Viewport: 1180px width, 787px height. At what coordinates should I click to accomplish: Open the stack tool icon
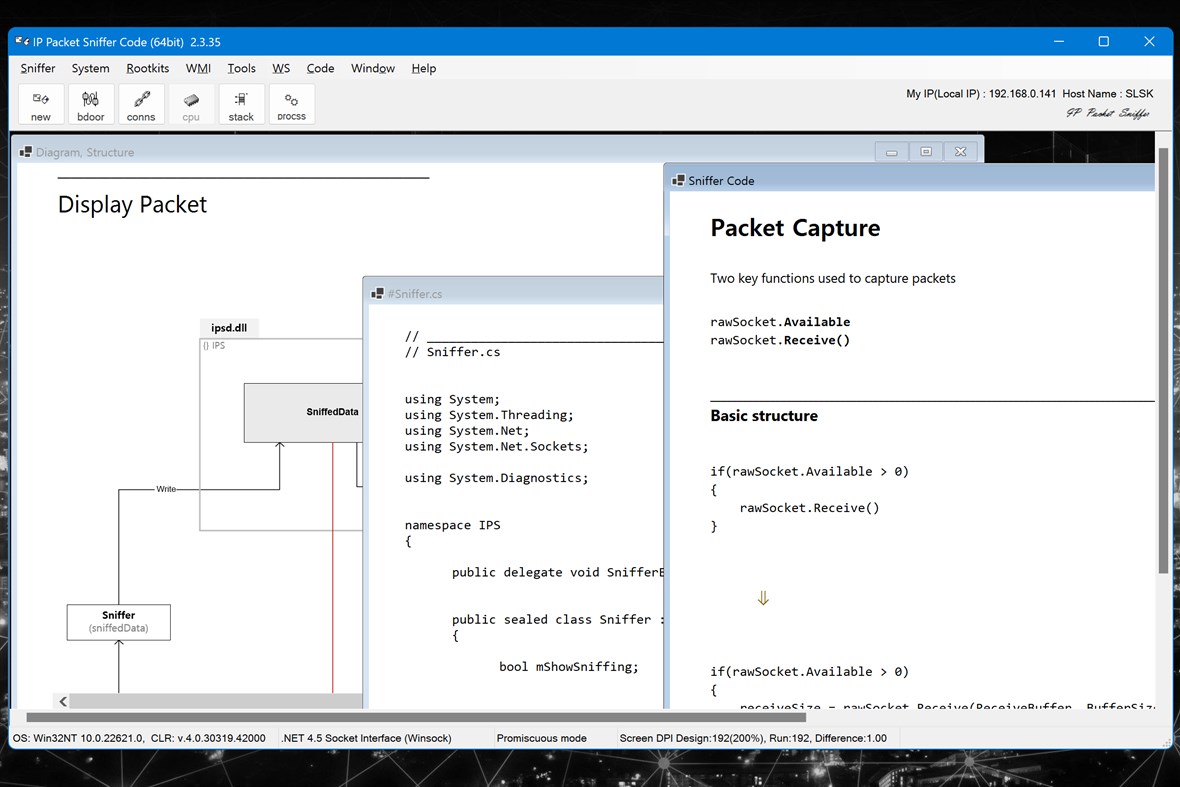(241, 103)
